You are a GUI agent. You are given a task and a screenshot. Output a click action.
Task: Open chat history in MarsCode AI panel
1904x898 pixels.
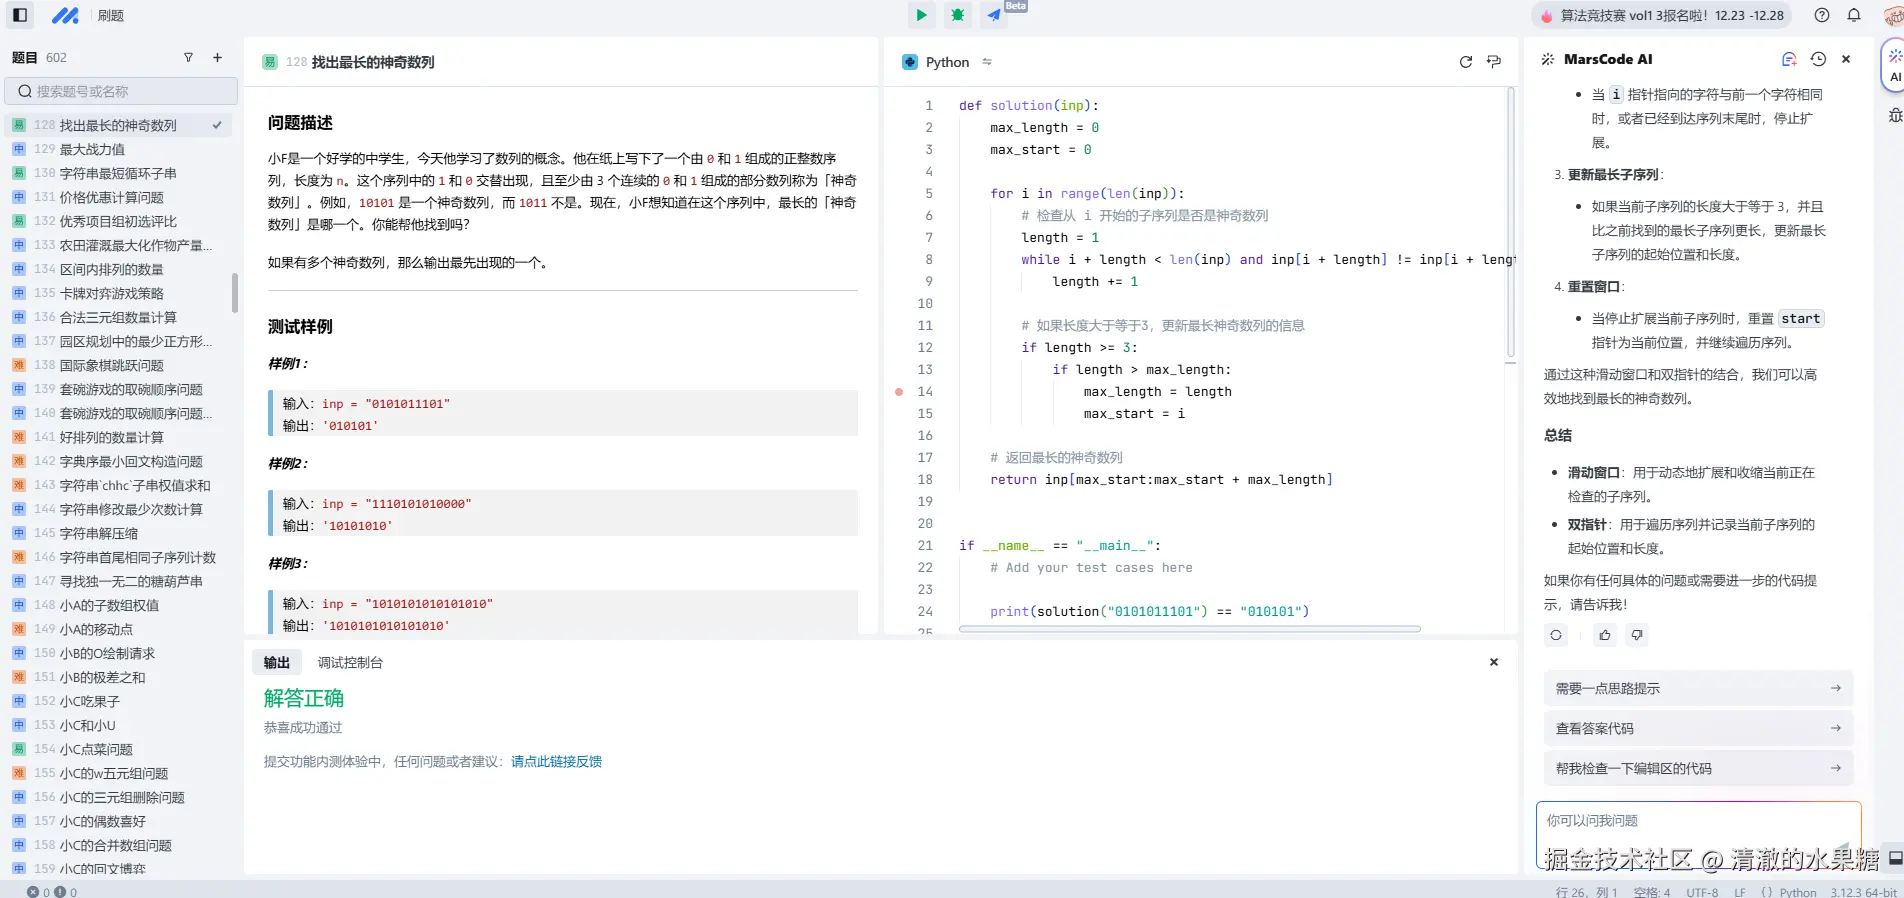(1818, 60)
